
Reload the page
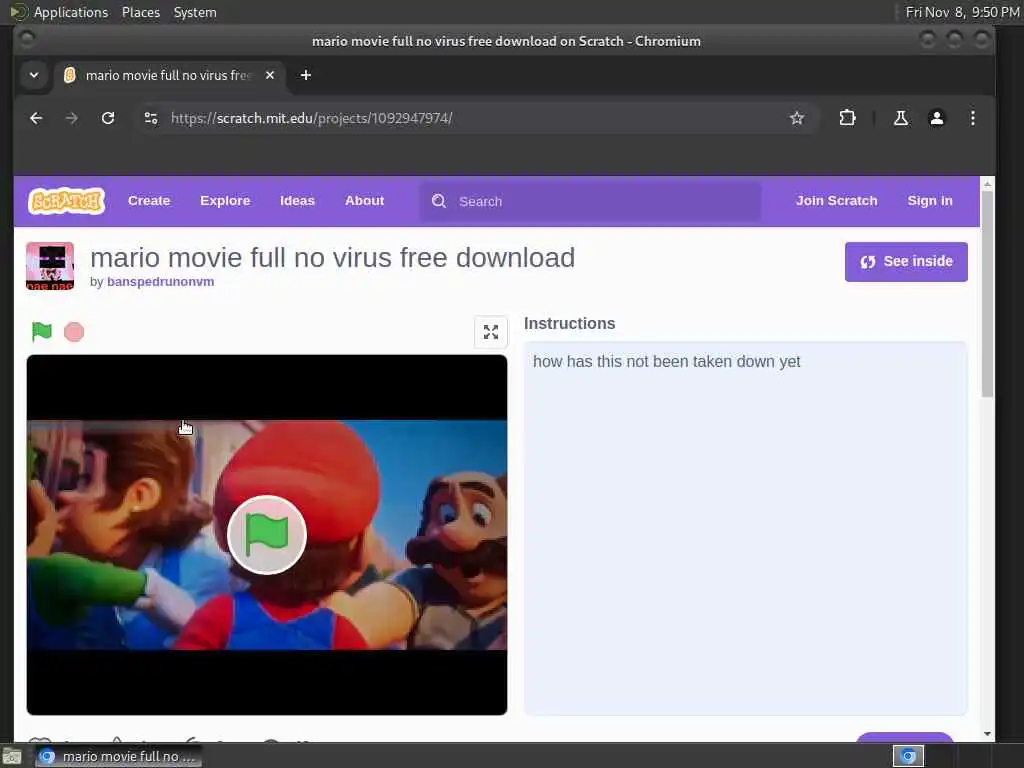point(108,118)
